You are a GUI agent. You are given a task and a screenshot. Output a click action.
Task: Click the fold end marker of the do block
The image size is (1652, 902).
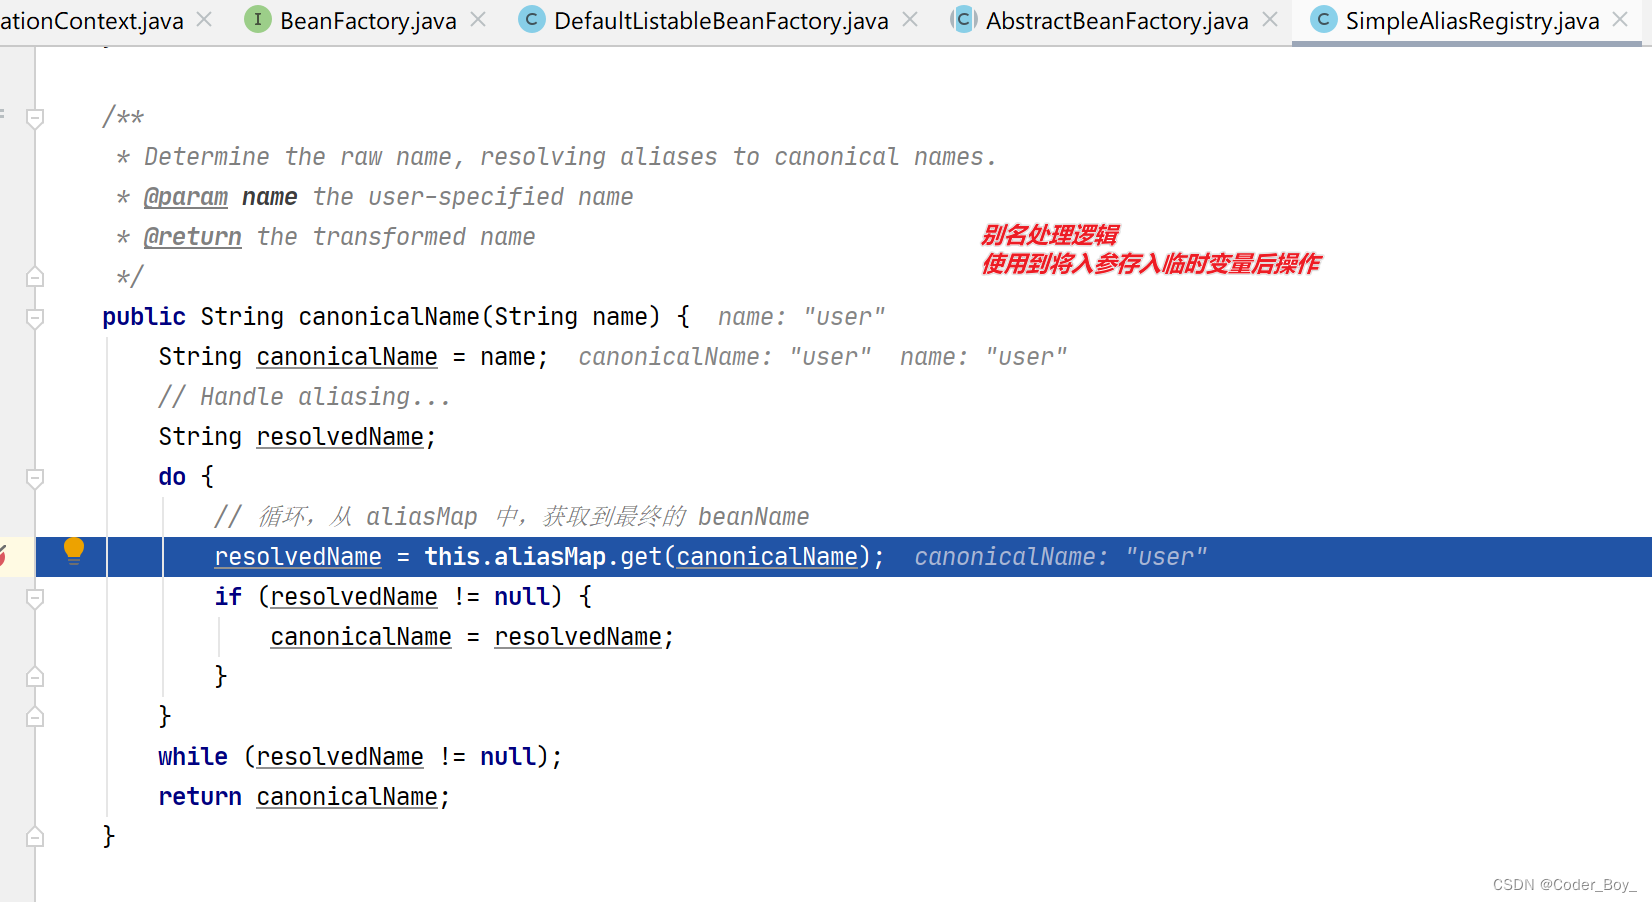(x=35, y=717)
